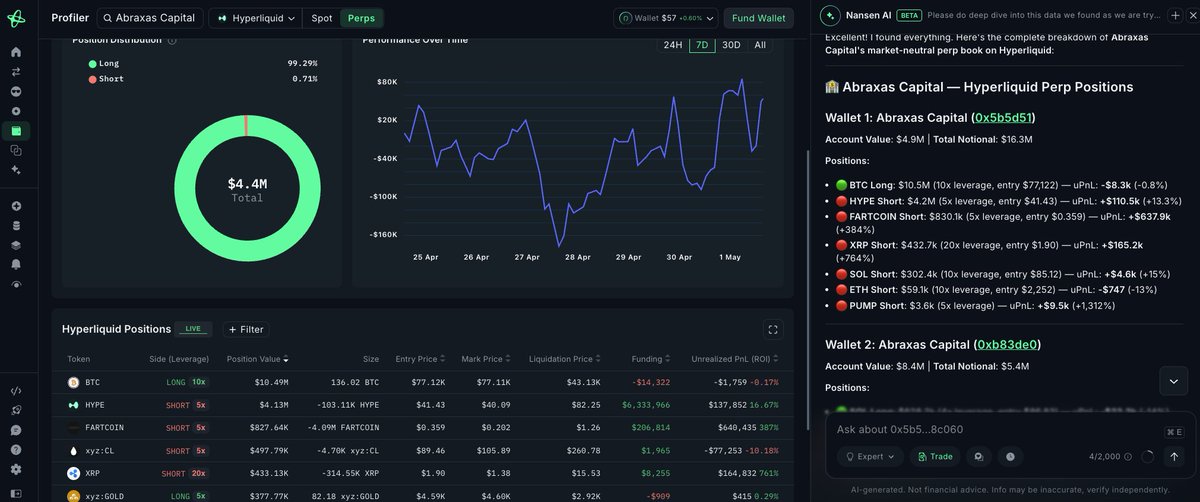Click the BETA badge next to Nansen AI
Image resolution: width=1200 pixels, height=502 pixels.
click(x=909, y=15)
